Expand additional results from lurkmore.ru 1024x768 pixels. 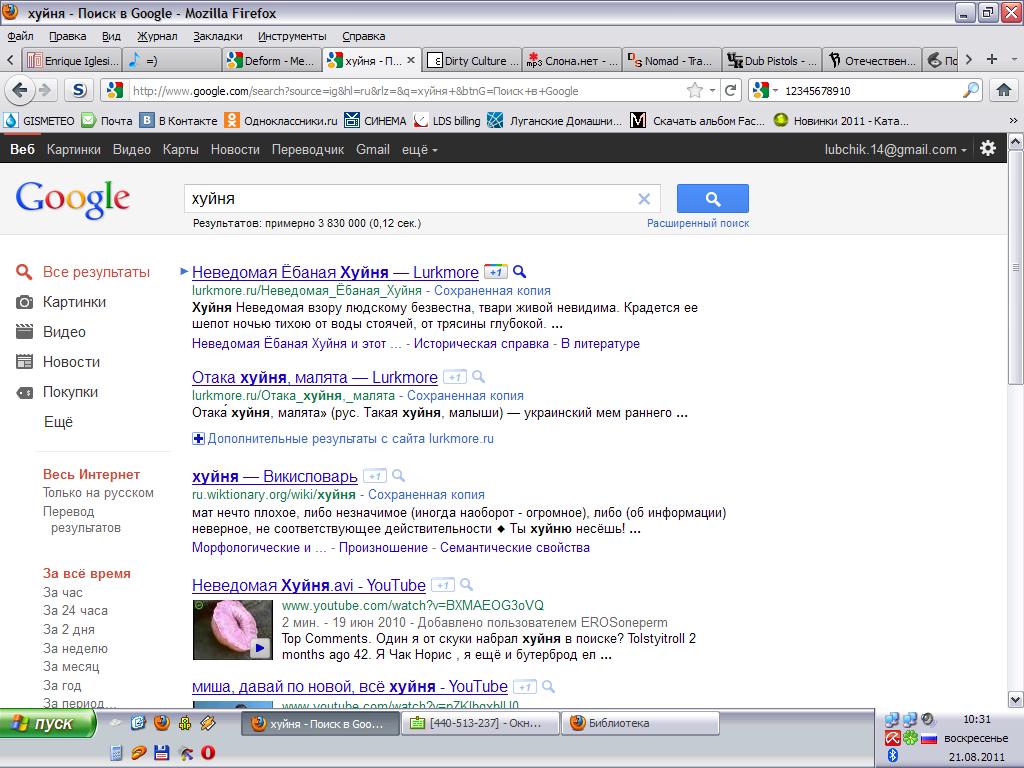coord(343,439)
